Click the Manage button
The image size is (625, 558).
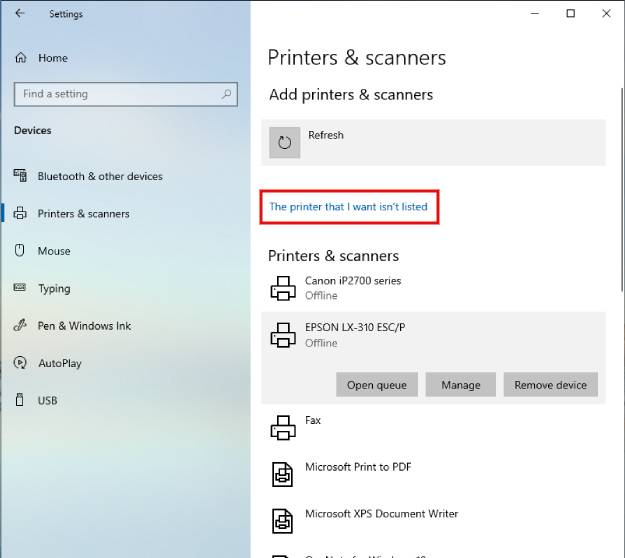click(461, 385)
